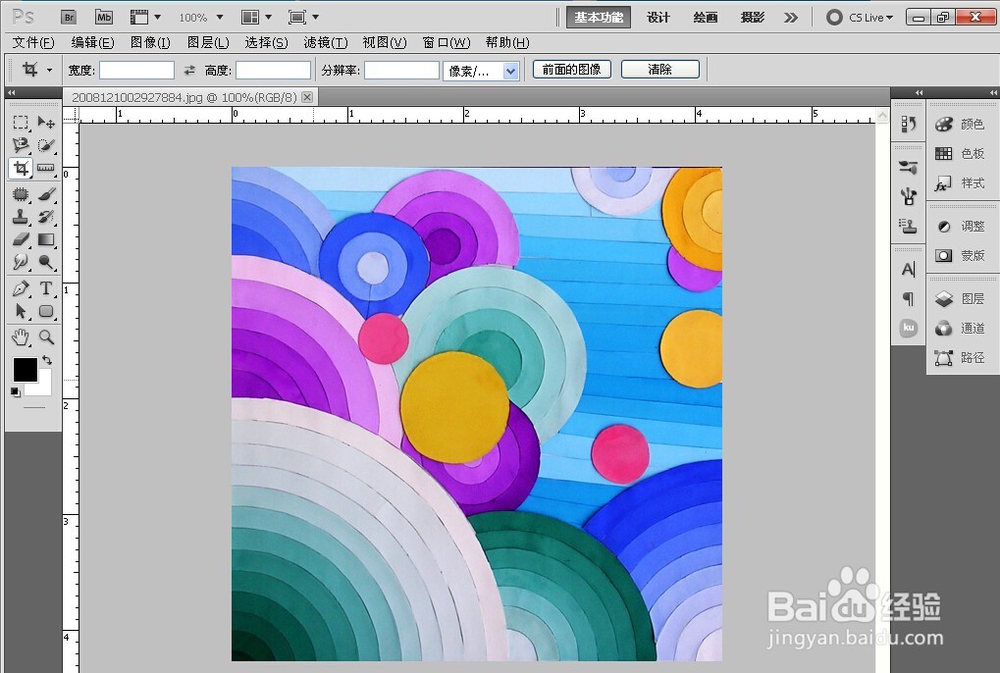The width and height of the screenshot is (1000, 673).
Task: Select the Crop tool in toolbox
Action: (20, 168)
